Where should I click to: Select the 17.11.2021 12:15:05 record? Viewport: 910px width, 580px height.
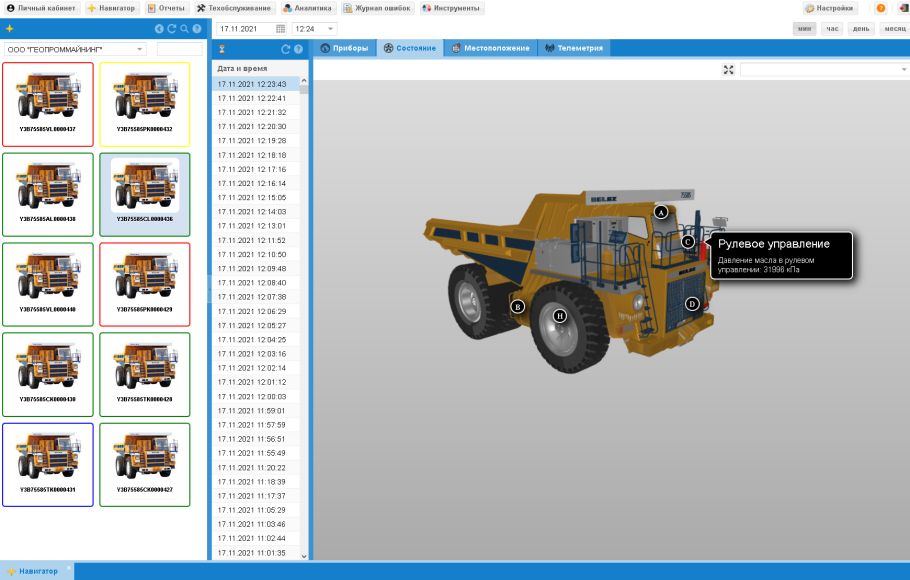point(256,197)
